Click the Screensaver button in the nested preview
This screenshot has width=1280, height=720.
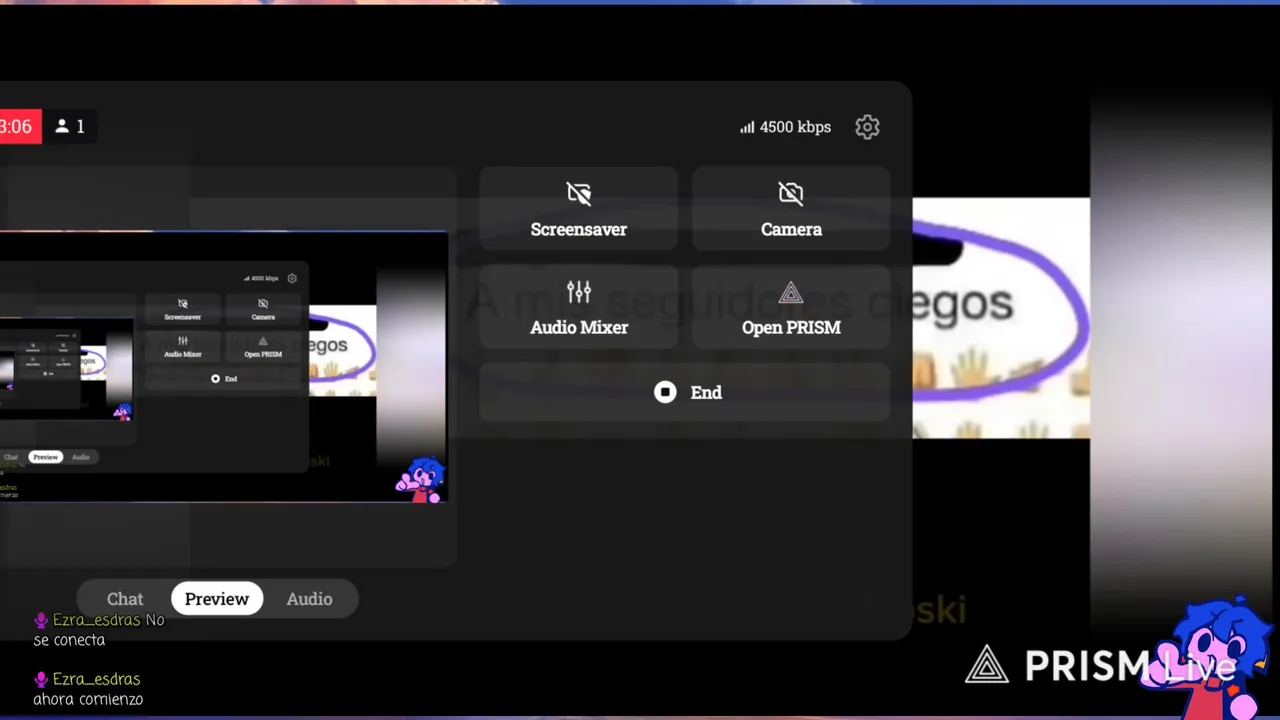tap(182, 309)
